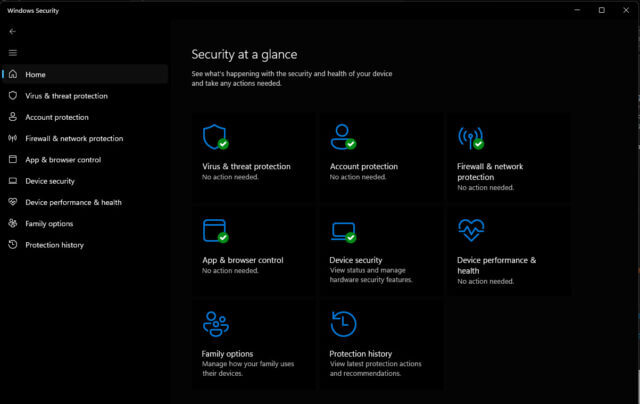Image resolution: width=640 pixels, height=404 pixels.
Task: Click the large shield icon on Virus & threat protection card
Action: [x=215, y=137]
